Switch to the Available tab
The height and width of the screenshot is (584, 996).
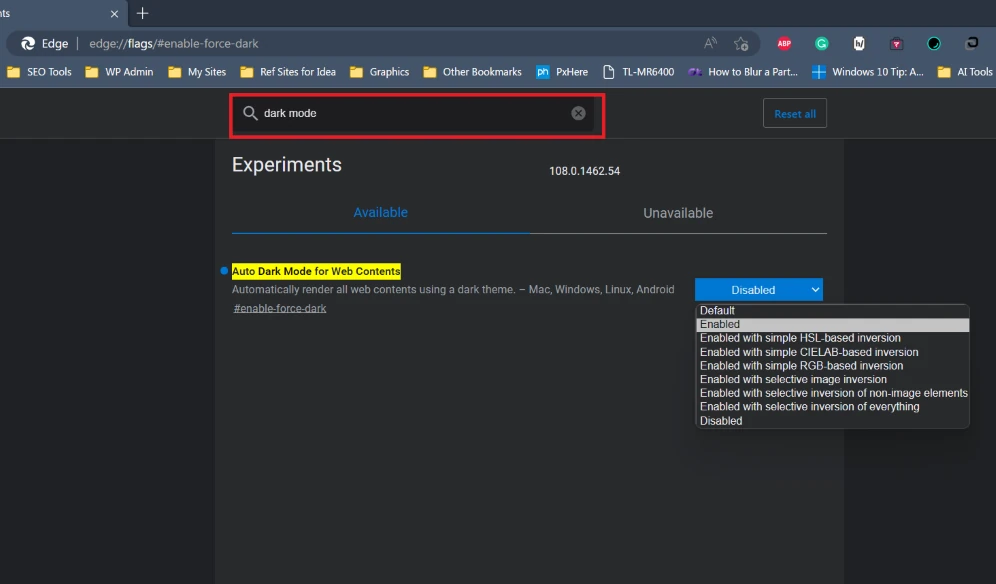coord(380,213)
